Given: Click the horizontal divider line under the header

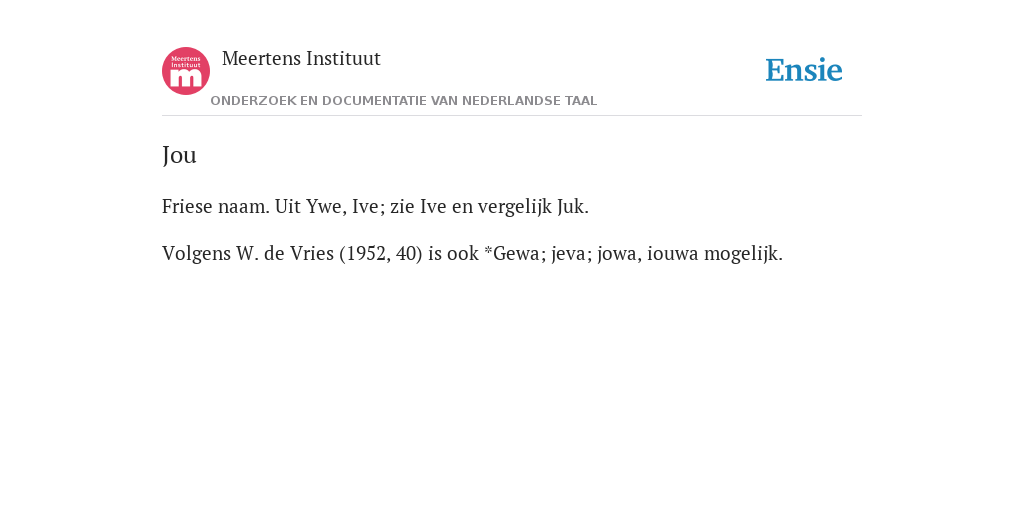Looking at the screenshot, I should [x=512, y=116].
